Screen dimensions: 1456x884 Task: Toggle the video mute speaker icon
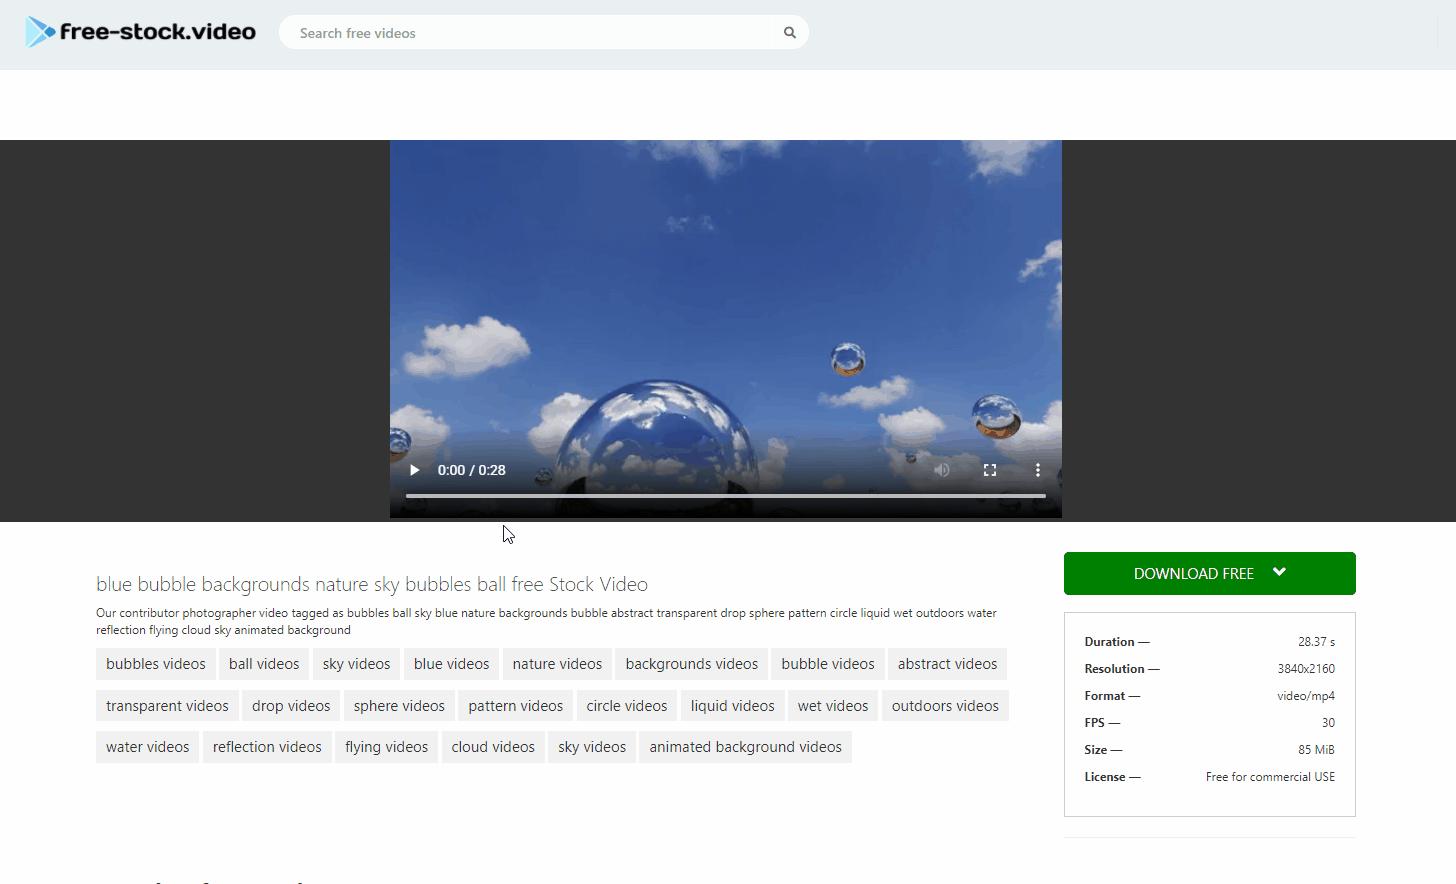941,470
